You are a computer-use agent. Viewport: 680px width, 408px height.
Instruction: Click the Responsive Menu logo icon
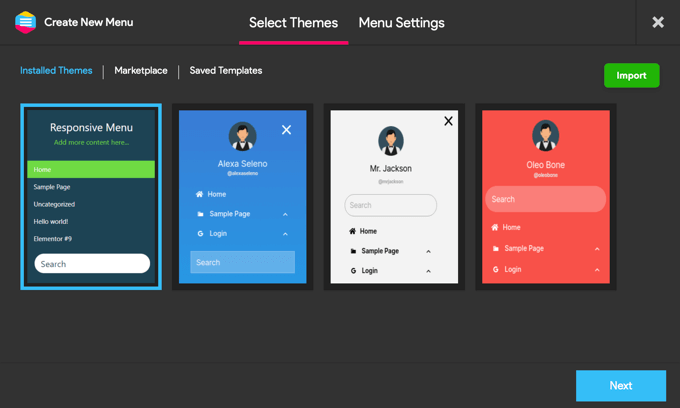pyautogui.click(x=25, y=22)
